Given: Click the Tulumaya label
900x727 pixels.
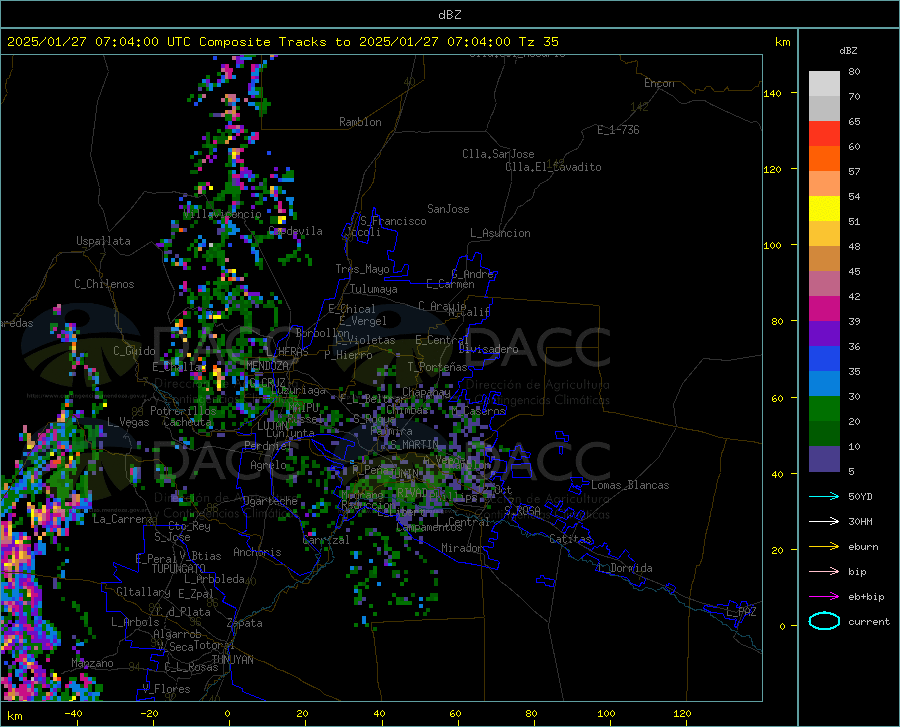Looking at the screenshot, I should pos(374,289).
